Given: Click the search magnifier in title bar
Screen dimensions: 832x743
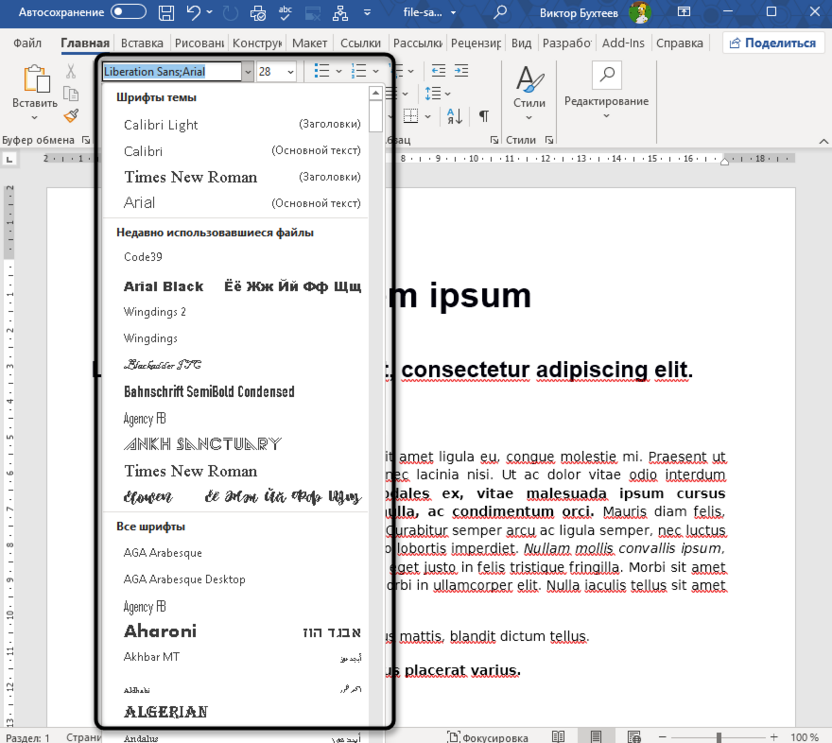Looking at the screenshot, I should (x=500, y=12).
